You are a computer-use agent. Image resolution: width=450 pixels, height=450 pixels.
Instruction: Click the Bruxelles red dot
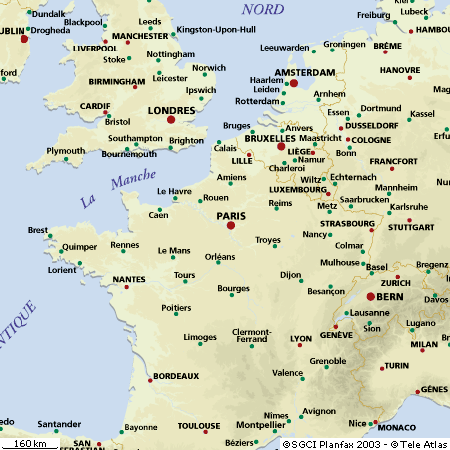coord(281,146)
